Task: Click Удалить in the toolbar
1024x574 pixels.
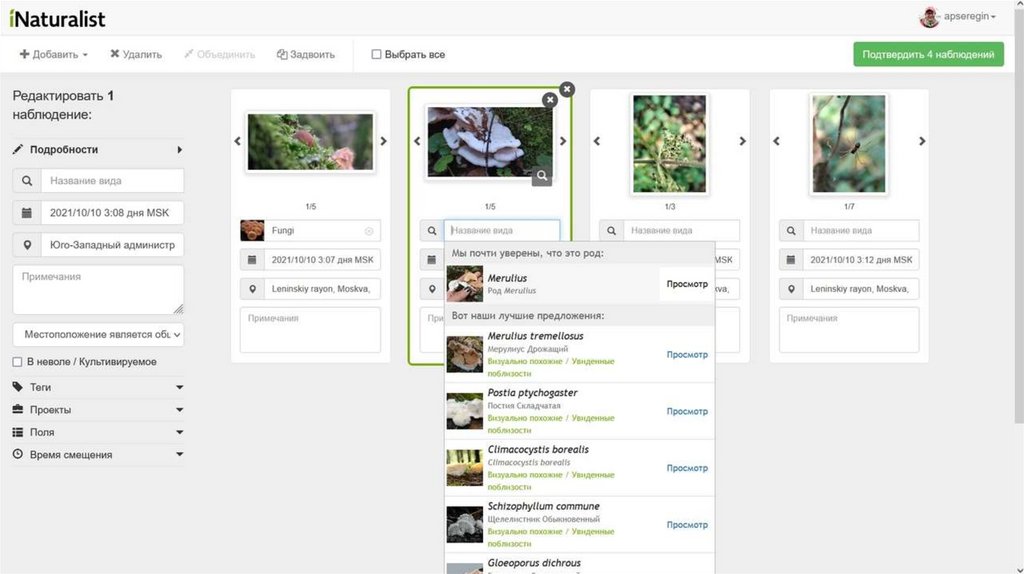Action: (136, 54)
